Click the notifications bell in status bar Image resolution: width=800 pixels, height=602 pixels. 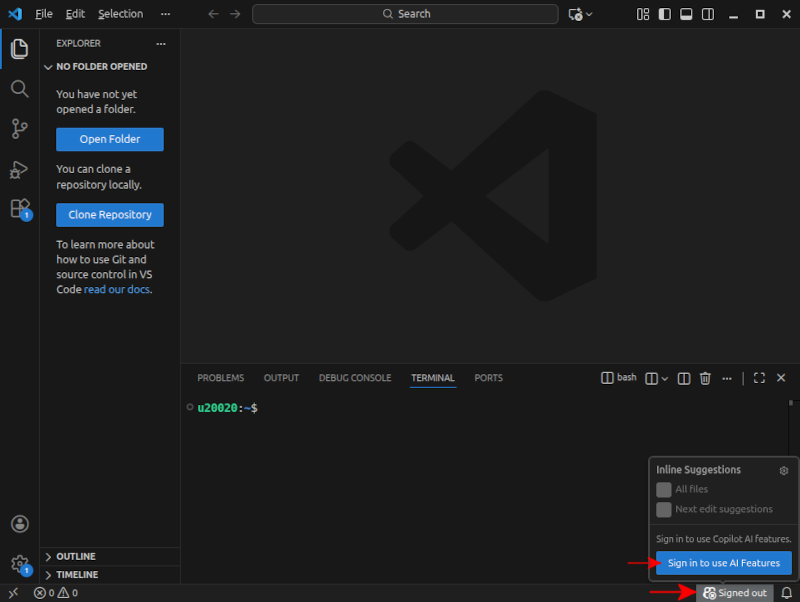pos(786,593)
